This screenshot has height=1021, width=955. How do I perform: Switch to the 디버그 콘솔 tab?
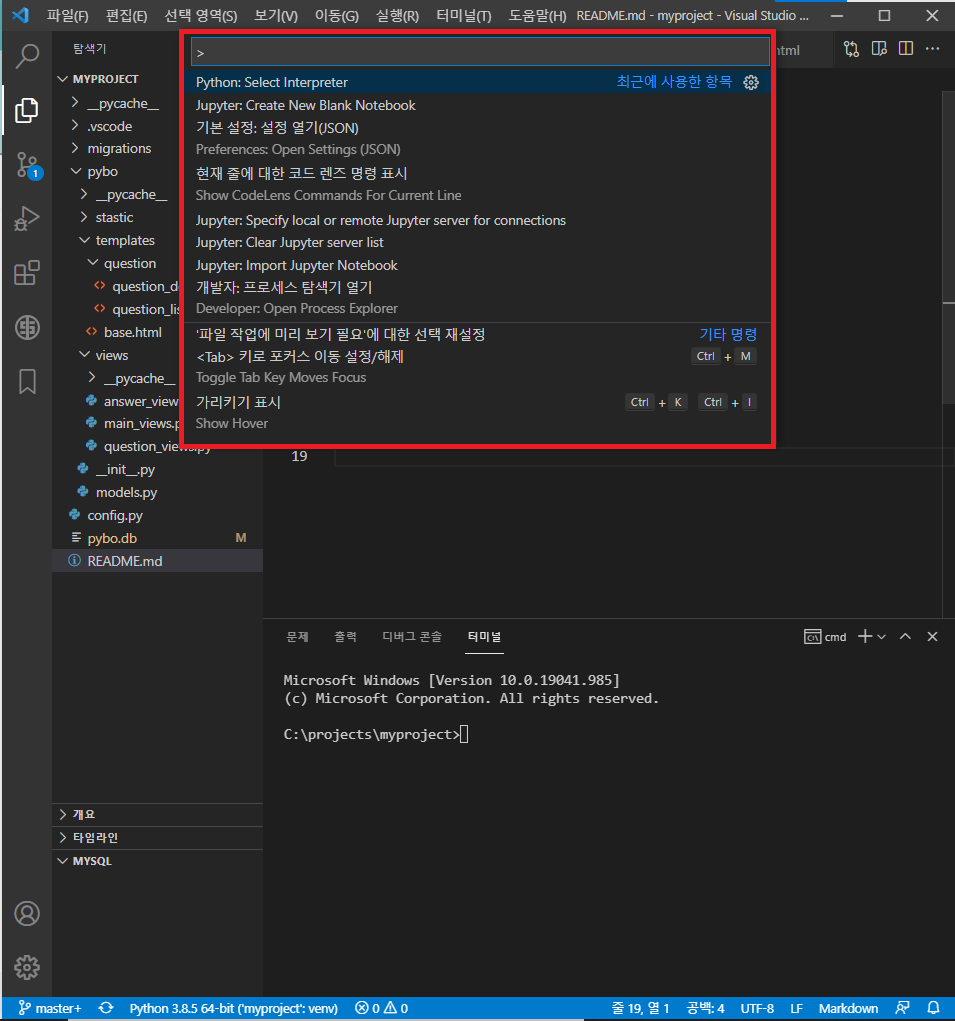[412, 637]
